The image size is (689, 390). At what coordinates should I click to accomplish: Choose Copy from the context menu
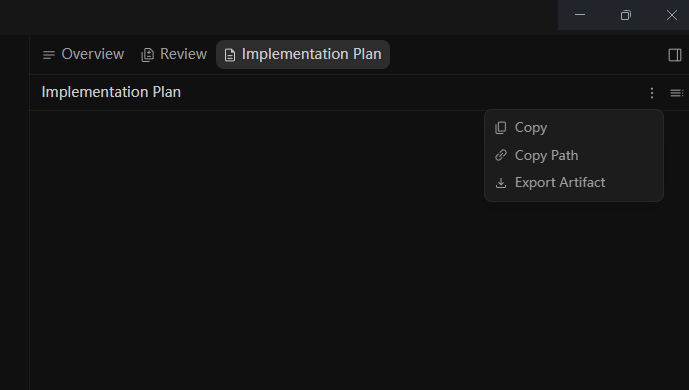573,128
